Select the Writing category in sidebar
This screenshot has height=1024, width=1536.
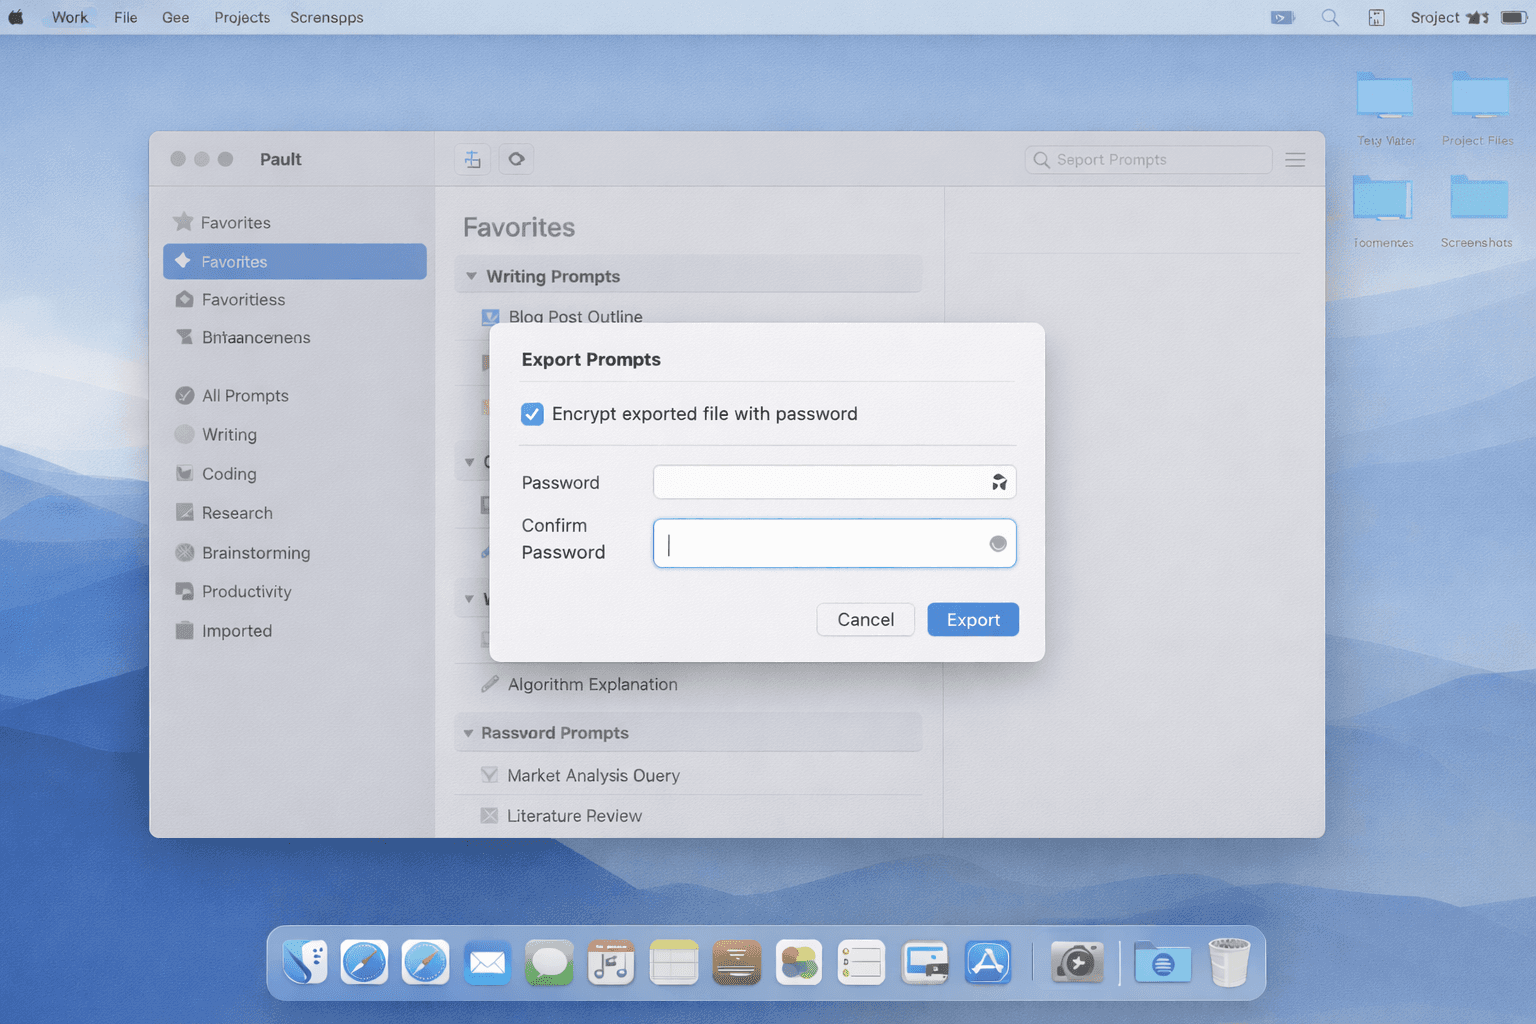pyautogui.click(x=294, y=434)
